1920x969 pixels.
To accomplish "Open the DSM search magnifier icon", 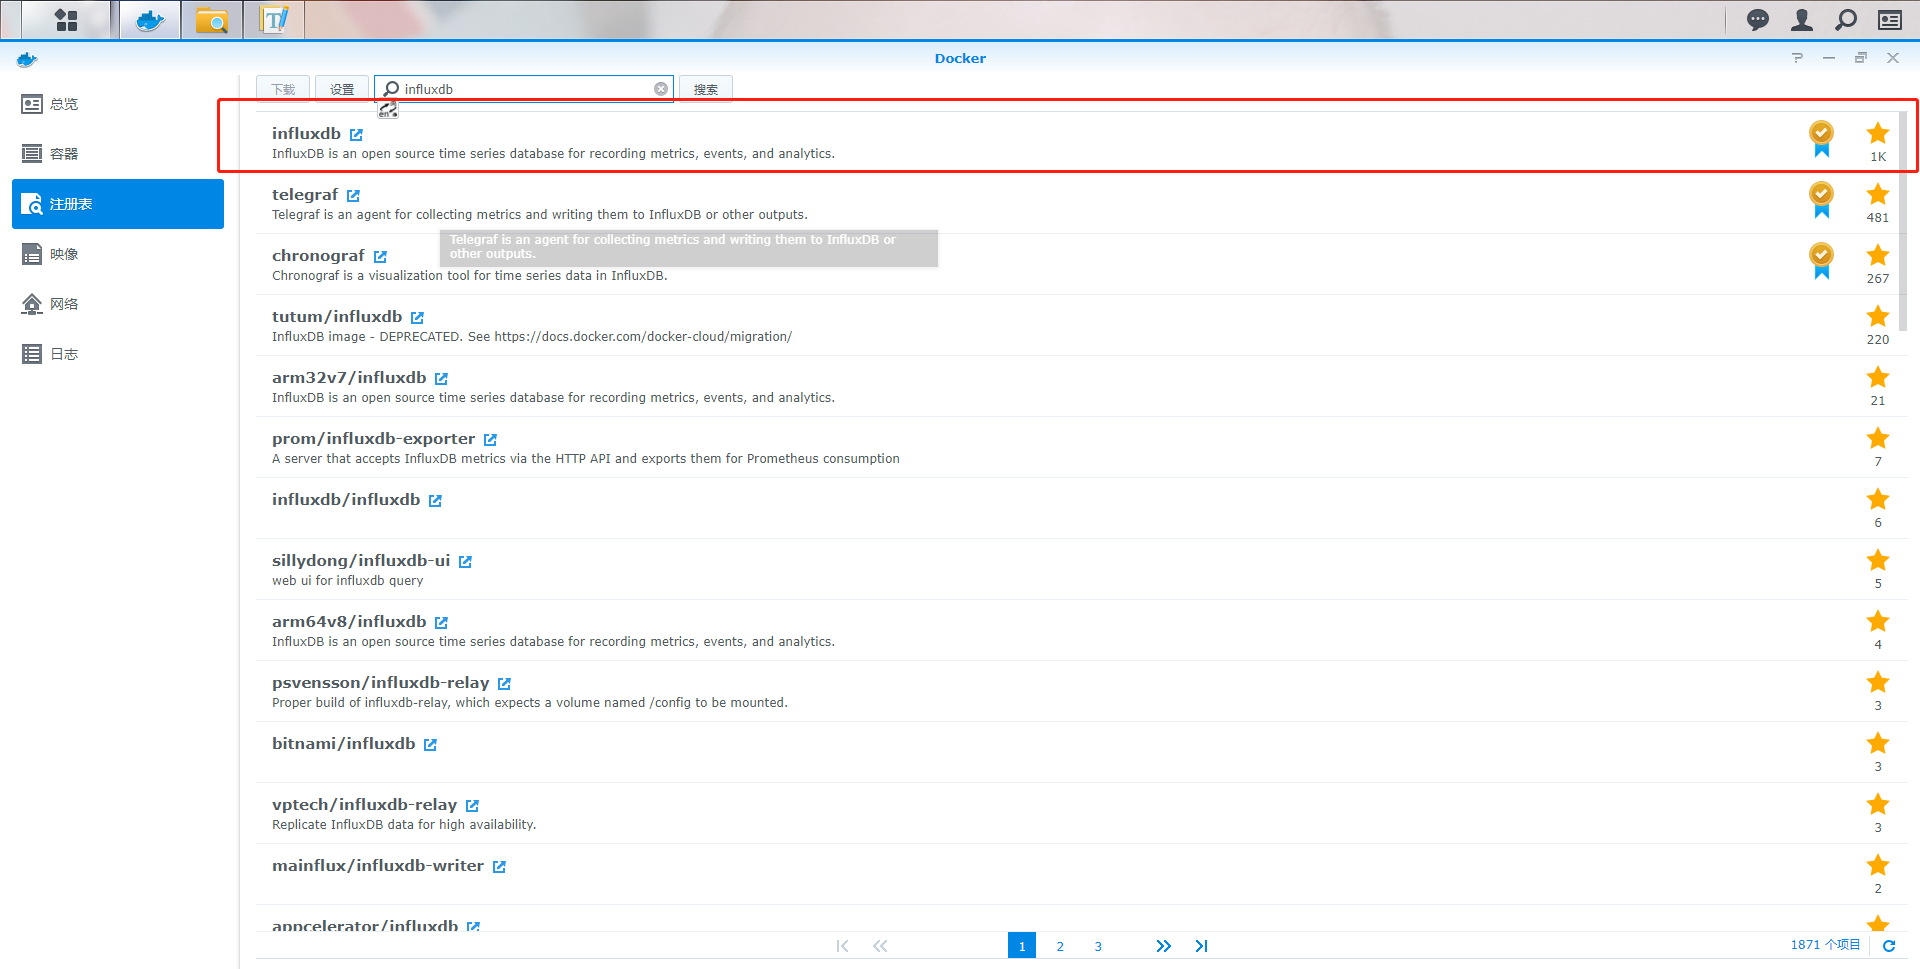I will point(1846,20).
